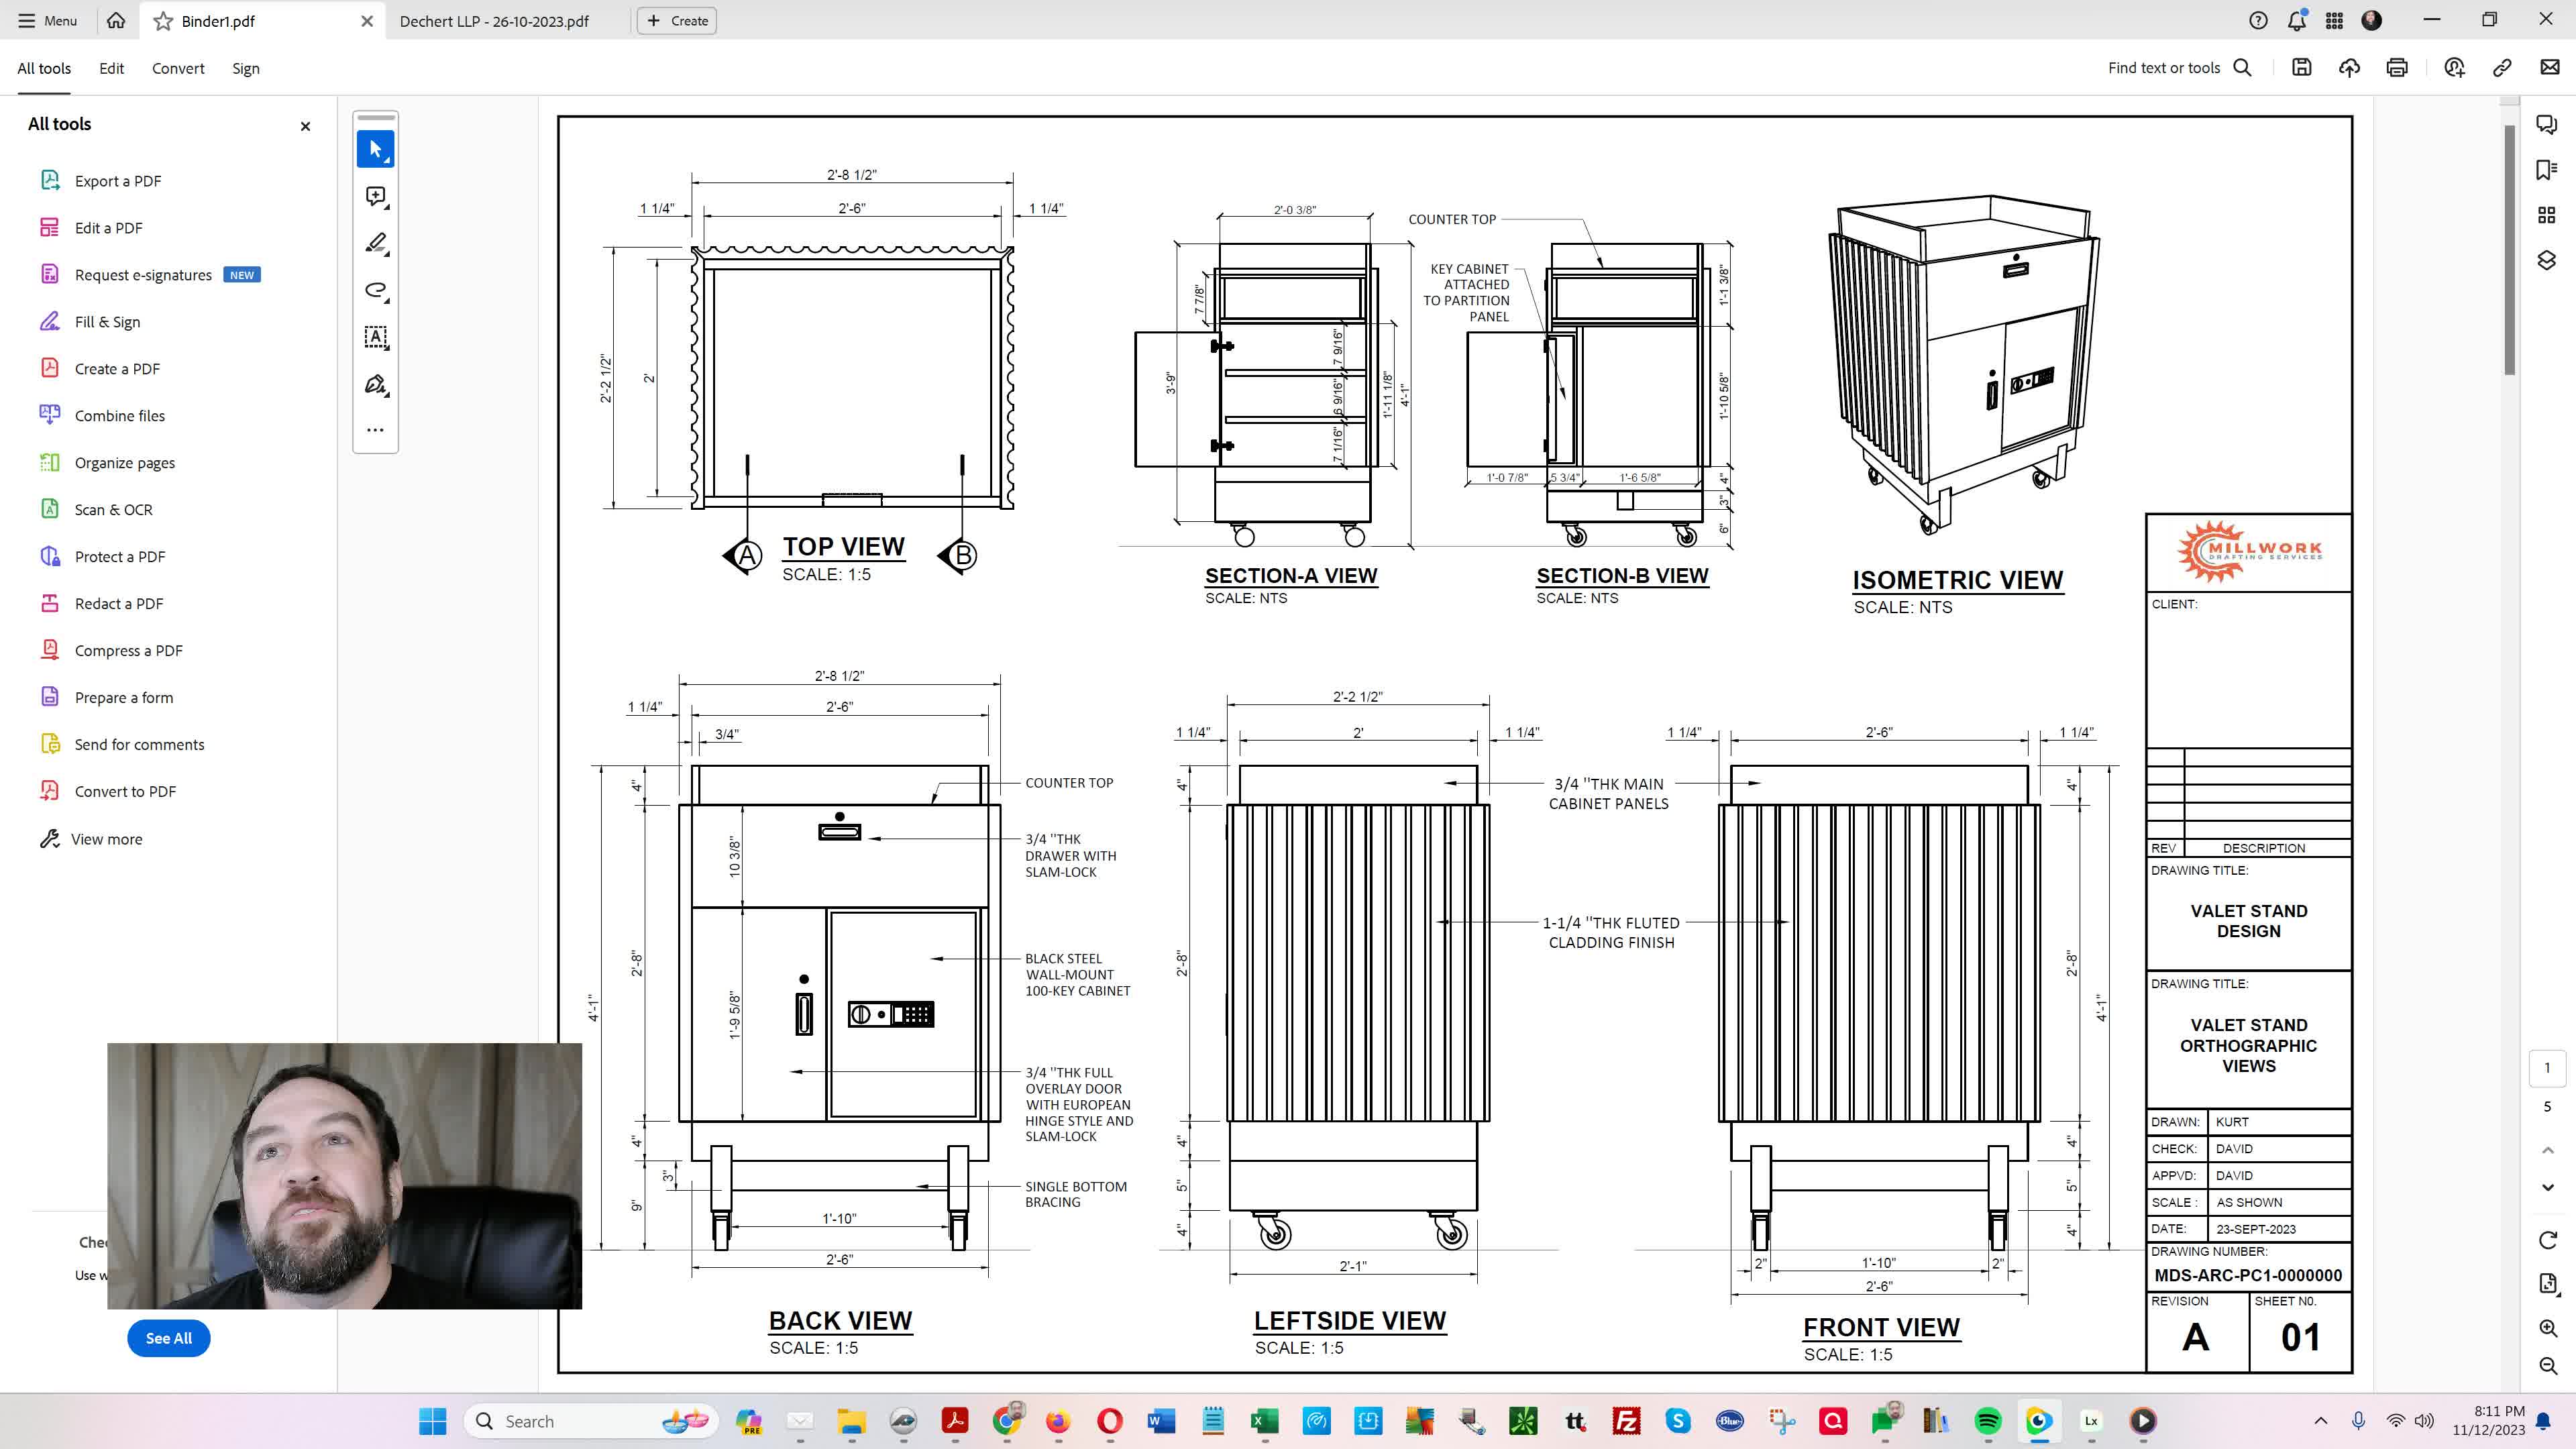Select the arrow selection tool
This screenshot has width=2576, height=1449.
point(375,149)
